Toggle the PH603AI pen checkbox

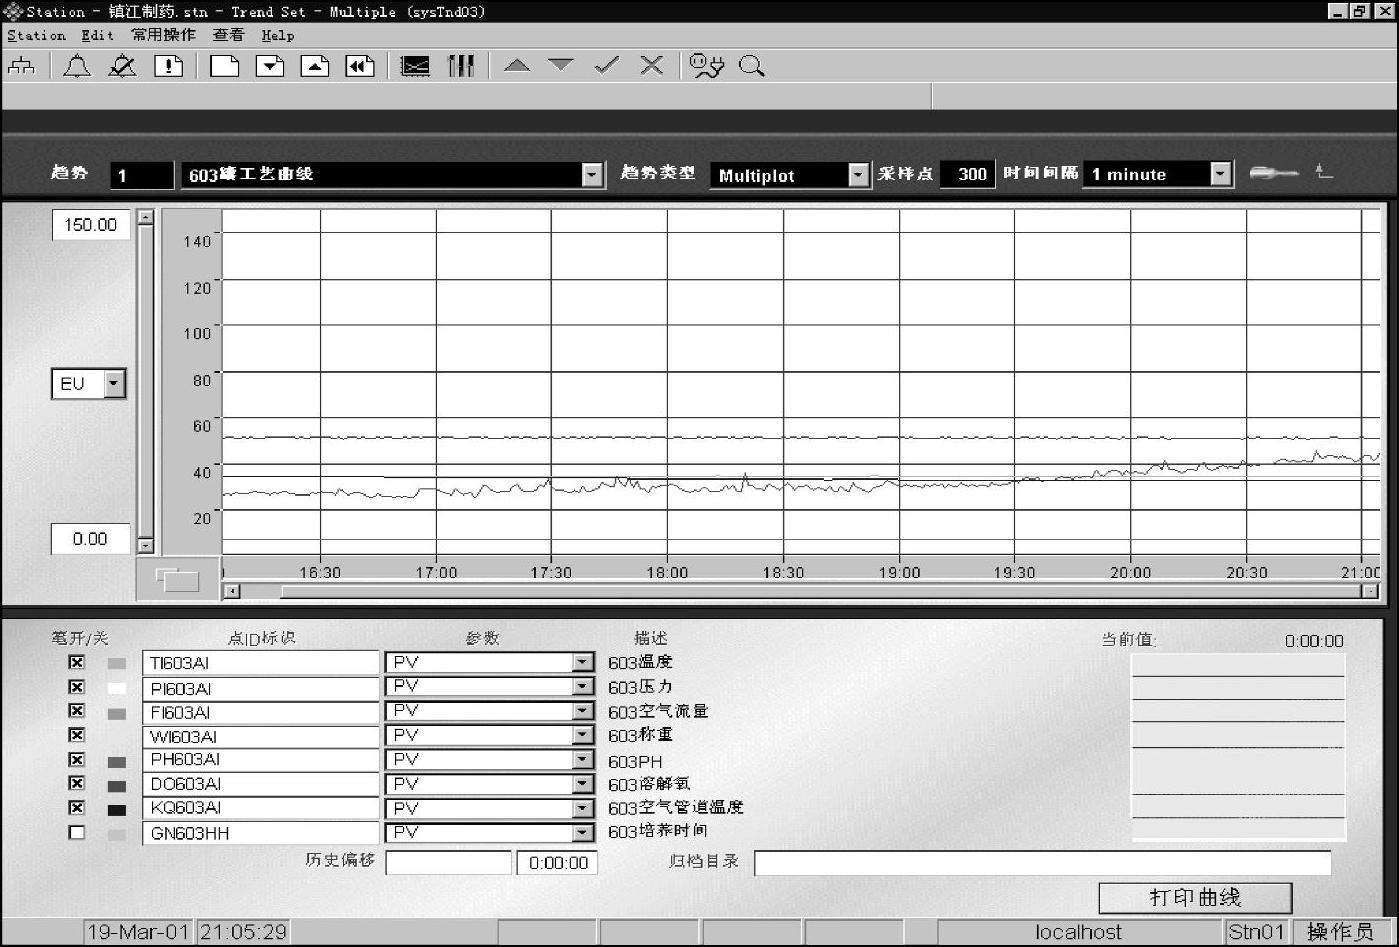pos(77,760)
